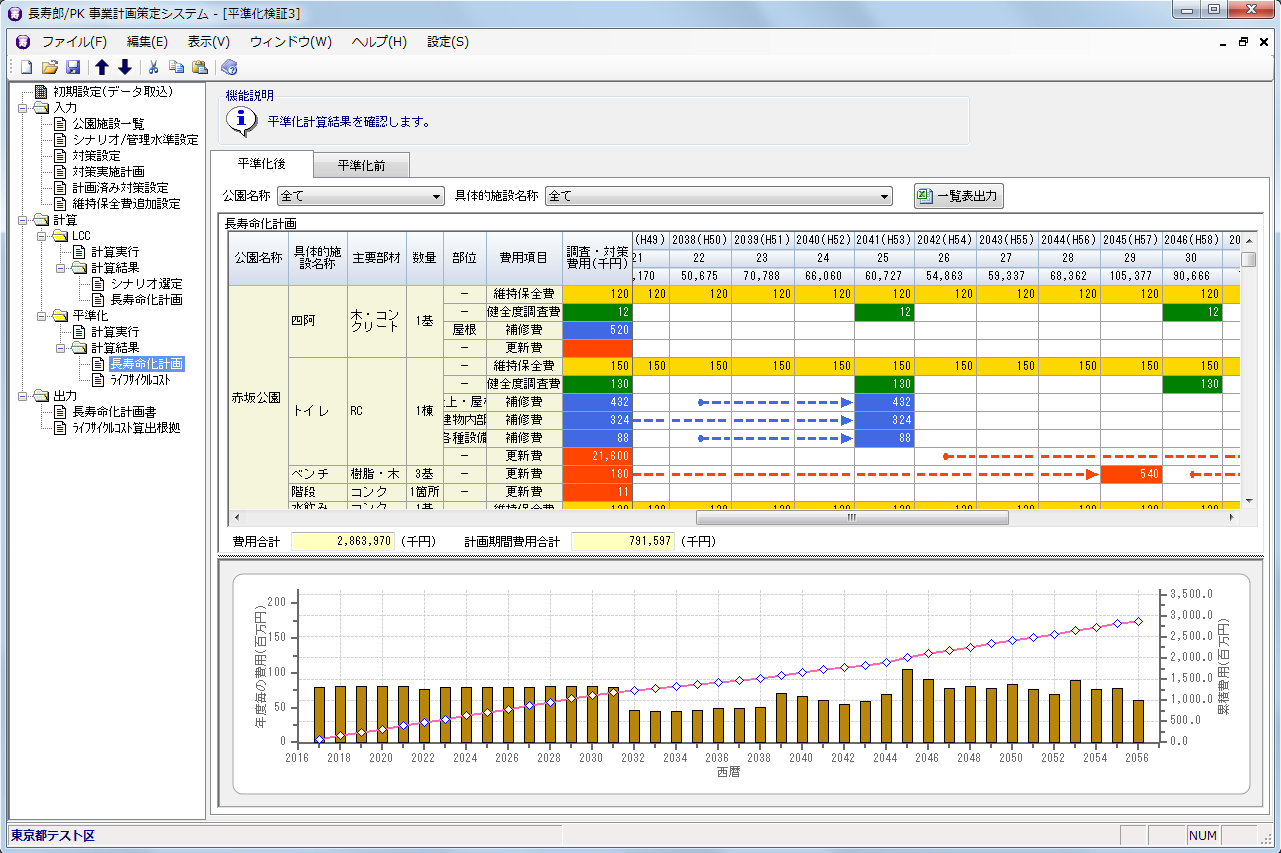This screenshot has width=1281, height=853.
Task: Click the Copy toolbar icon
Action: pyautogui.click(x=176, y=67)
